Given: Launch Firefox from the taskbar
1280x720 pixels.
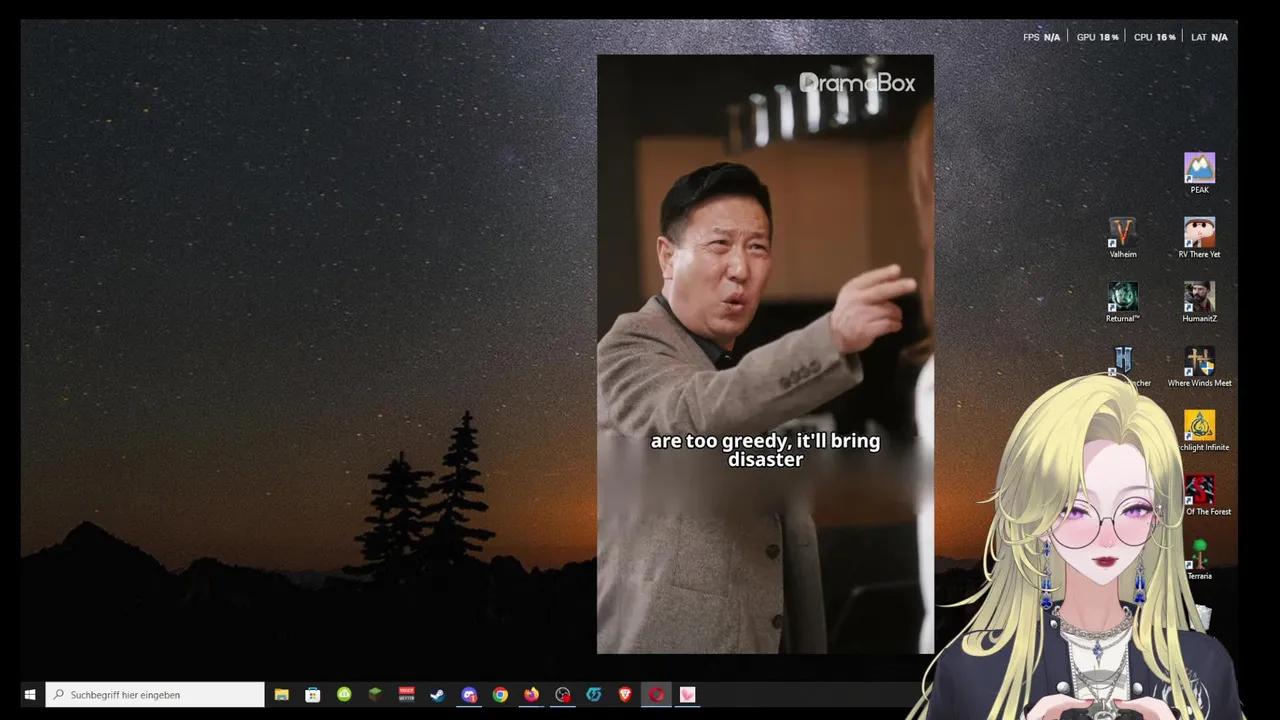Looking at the screenshot, I should click(531, 695).
